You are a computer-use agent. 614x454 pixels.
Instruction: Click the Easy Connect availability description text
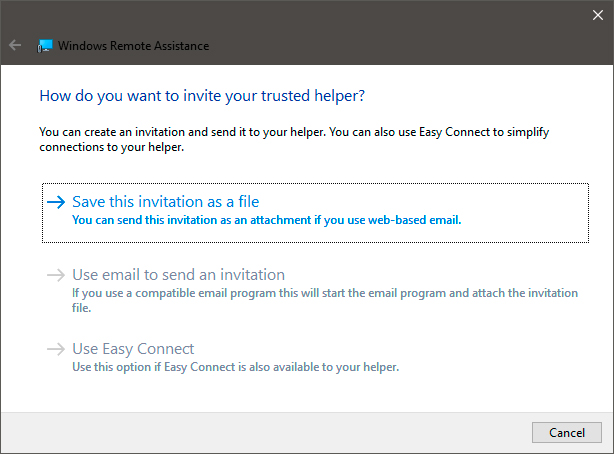click(235, 367)
